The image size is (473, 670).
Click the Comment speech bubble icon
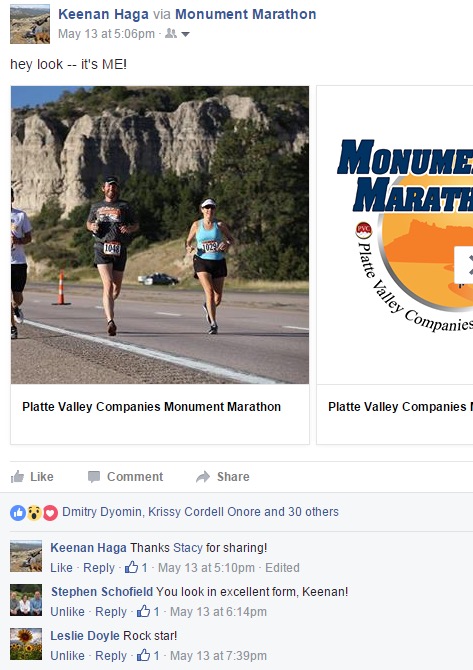94,477
